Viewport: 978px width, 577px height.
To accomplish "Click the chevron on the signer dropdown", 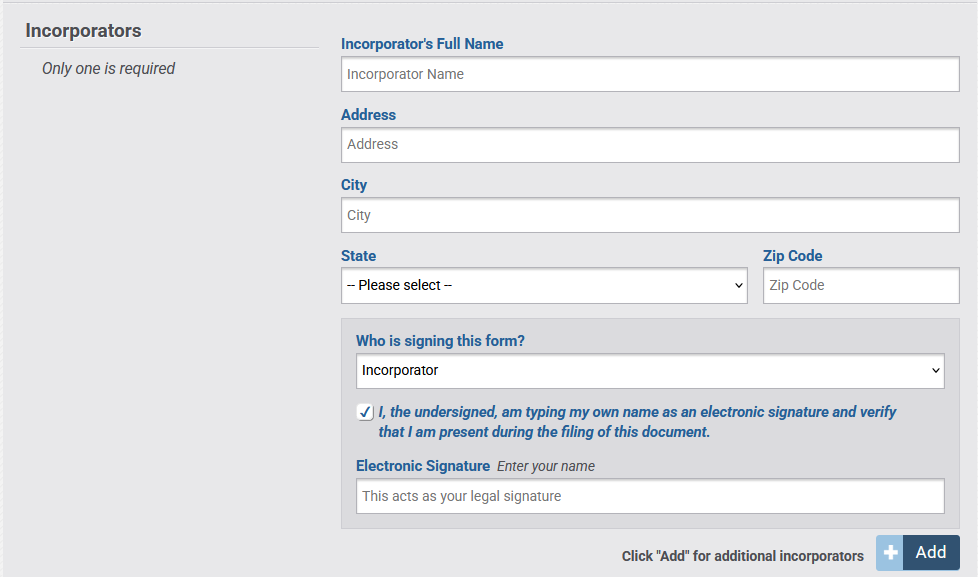I will pyautogui.click(x=932, y=371).
